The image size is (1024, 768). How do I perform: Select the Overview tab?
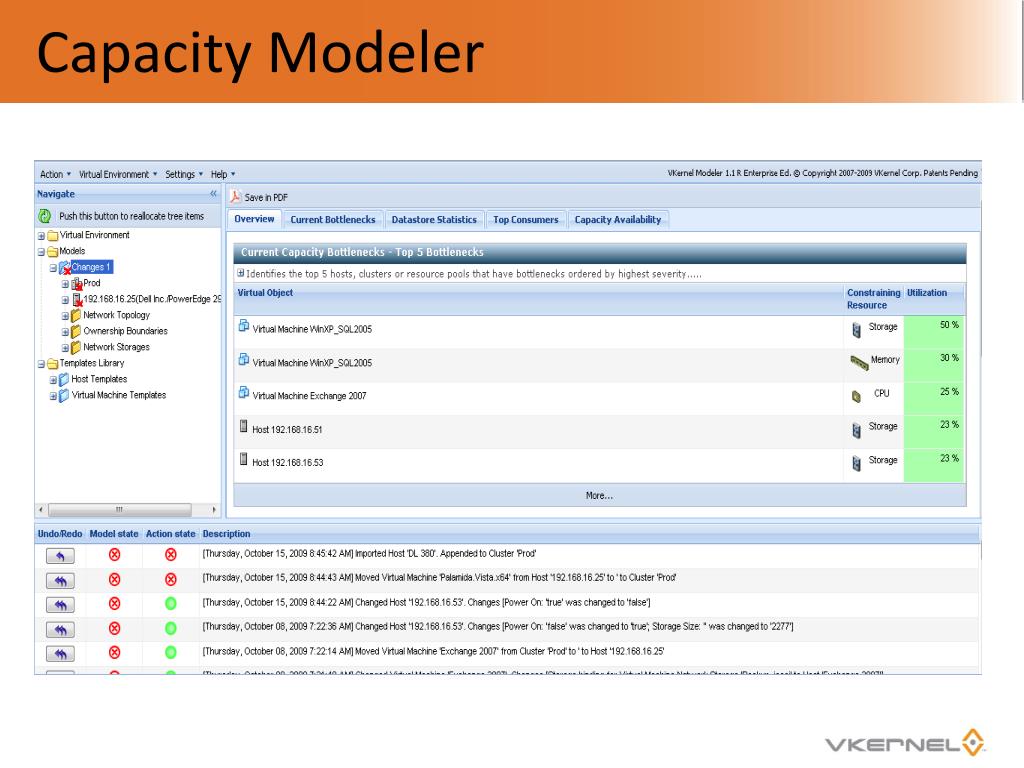pyautogui.click(x=254, y=219)
